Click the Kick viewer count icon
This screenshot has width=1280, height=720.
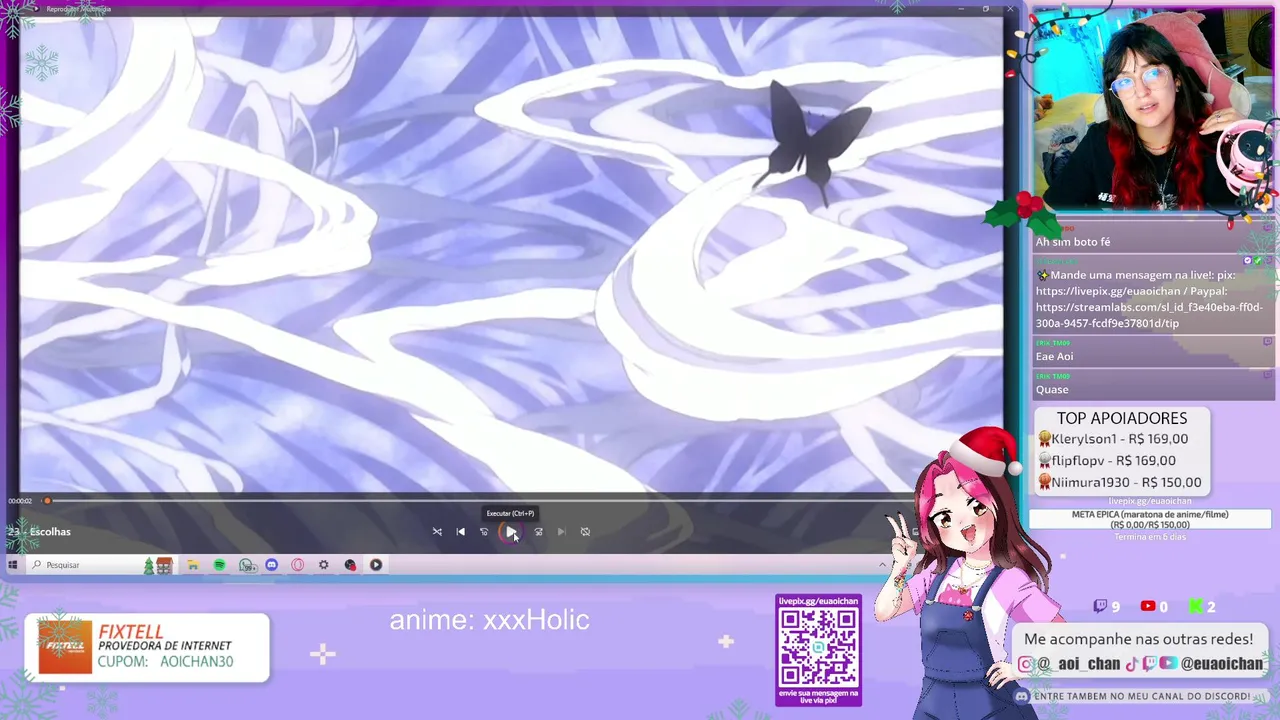coord(1195,606)
